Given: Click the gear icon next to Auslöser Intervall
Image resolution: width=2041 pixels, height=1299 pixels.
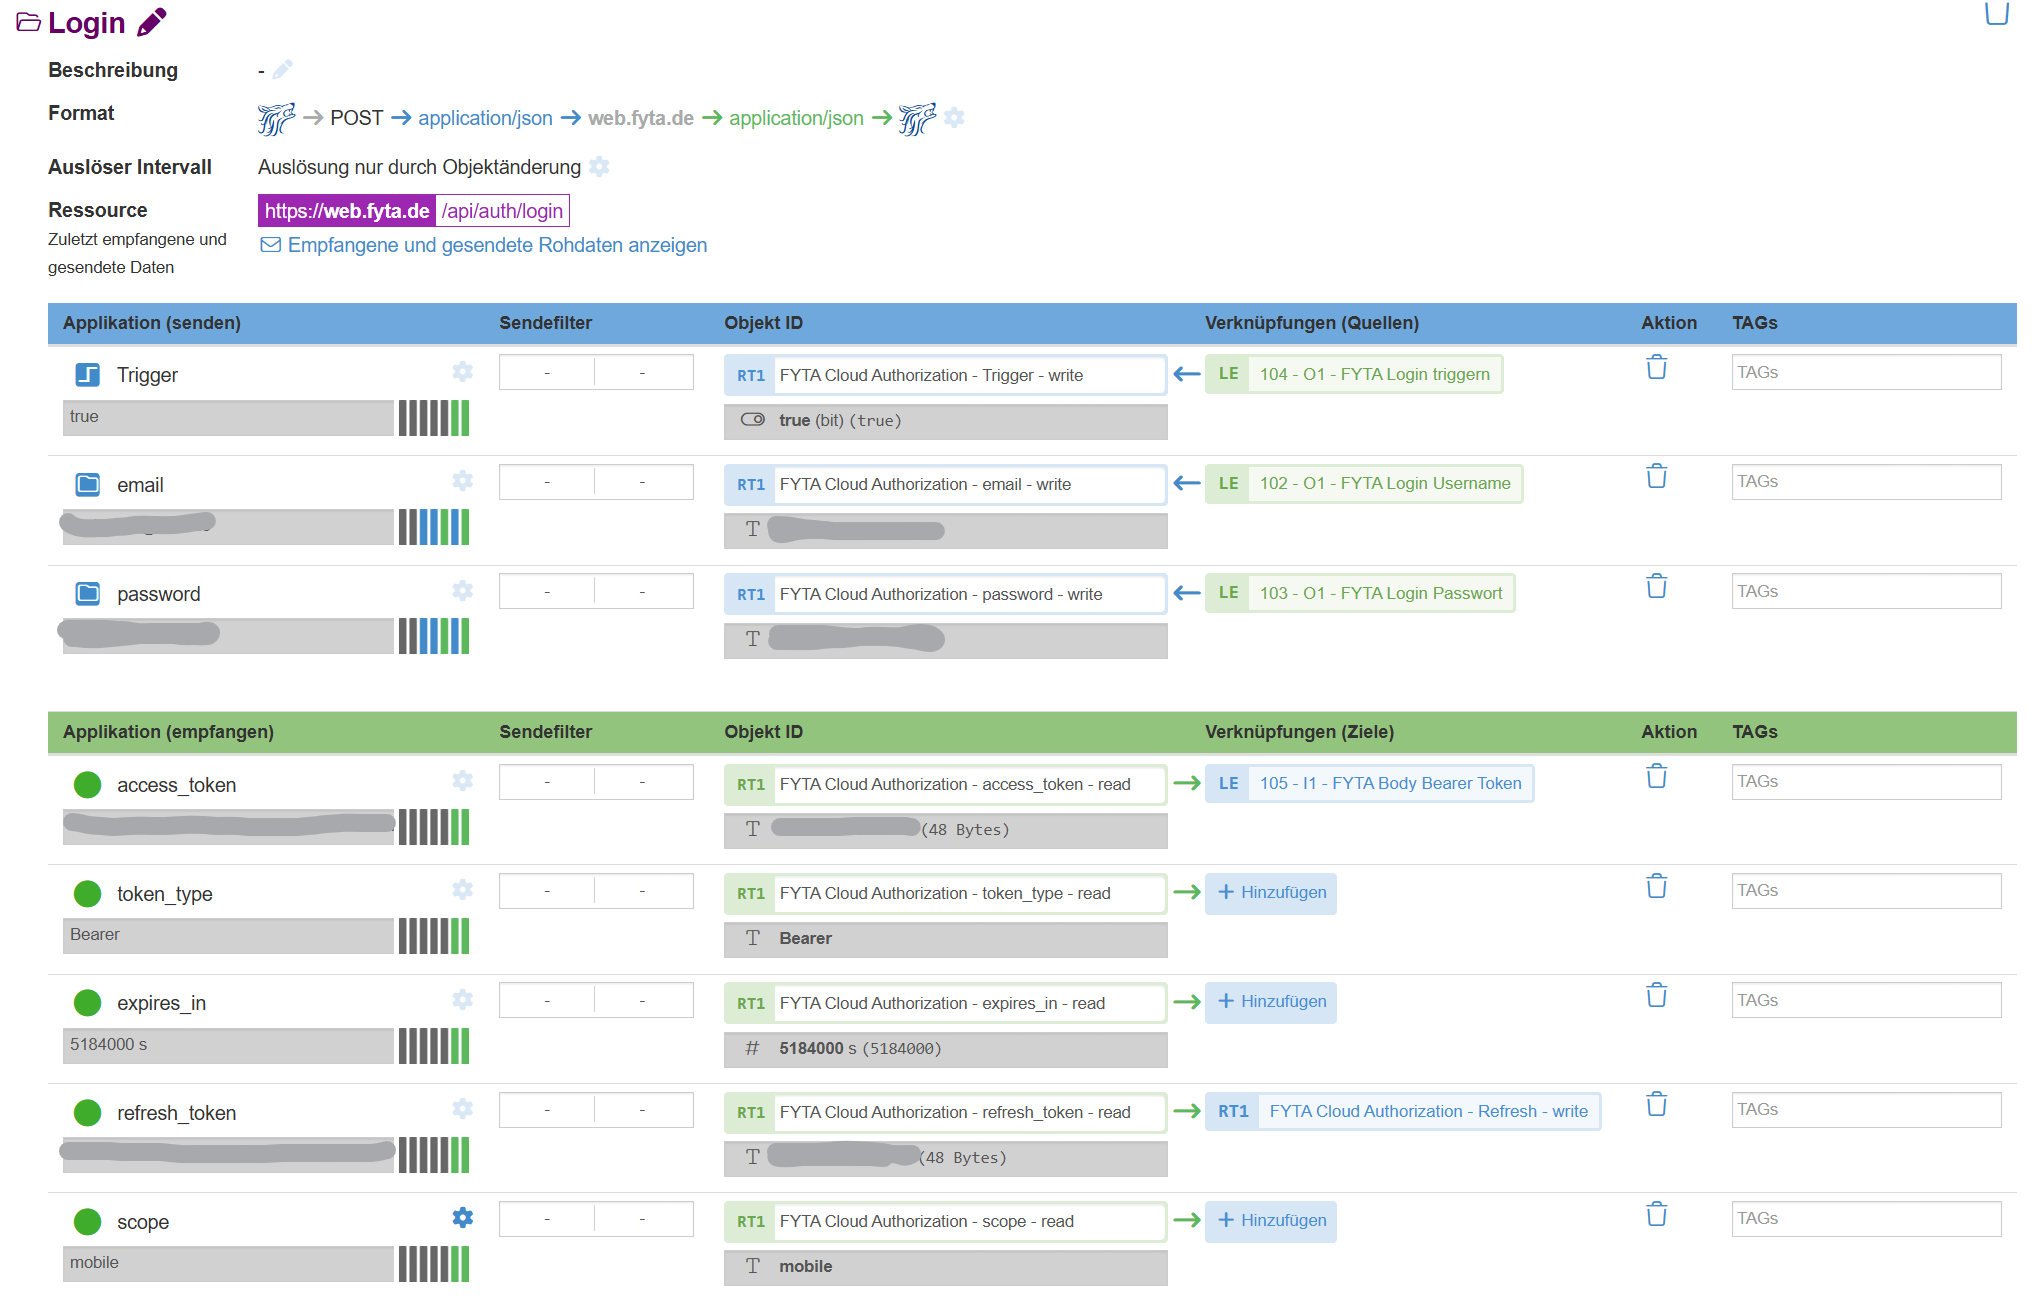Looking at the screenshot, I should (599, 167).
